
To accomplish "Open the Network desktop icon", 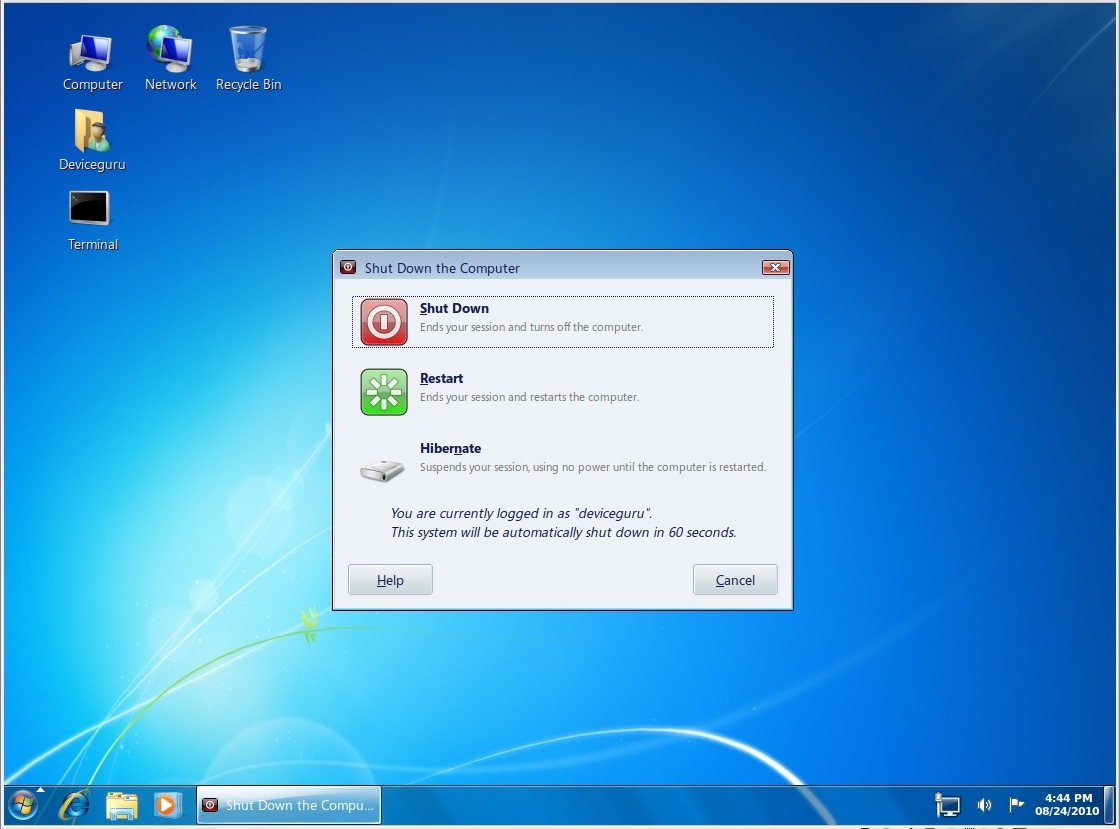I will [x=170, y=59].
